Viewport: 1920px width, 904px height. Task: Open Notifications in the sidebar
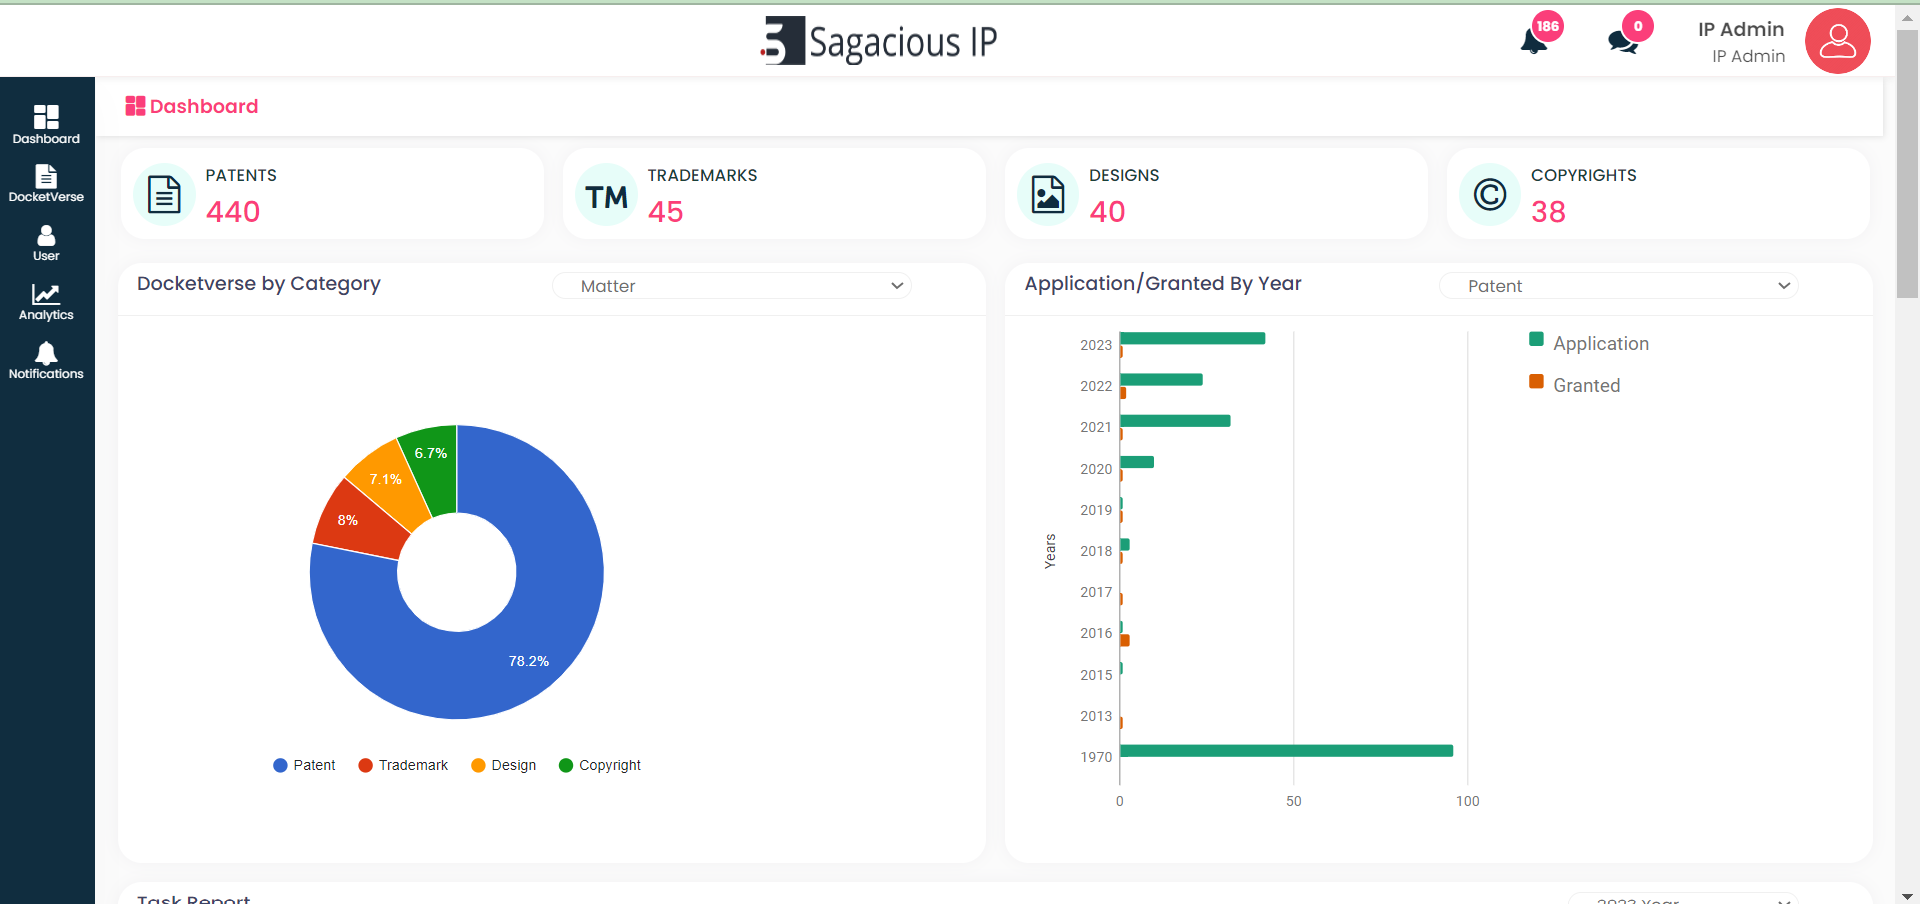coord(46,361)
